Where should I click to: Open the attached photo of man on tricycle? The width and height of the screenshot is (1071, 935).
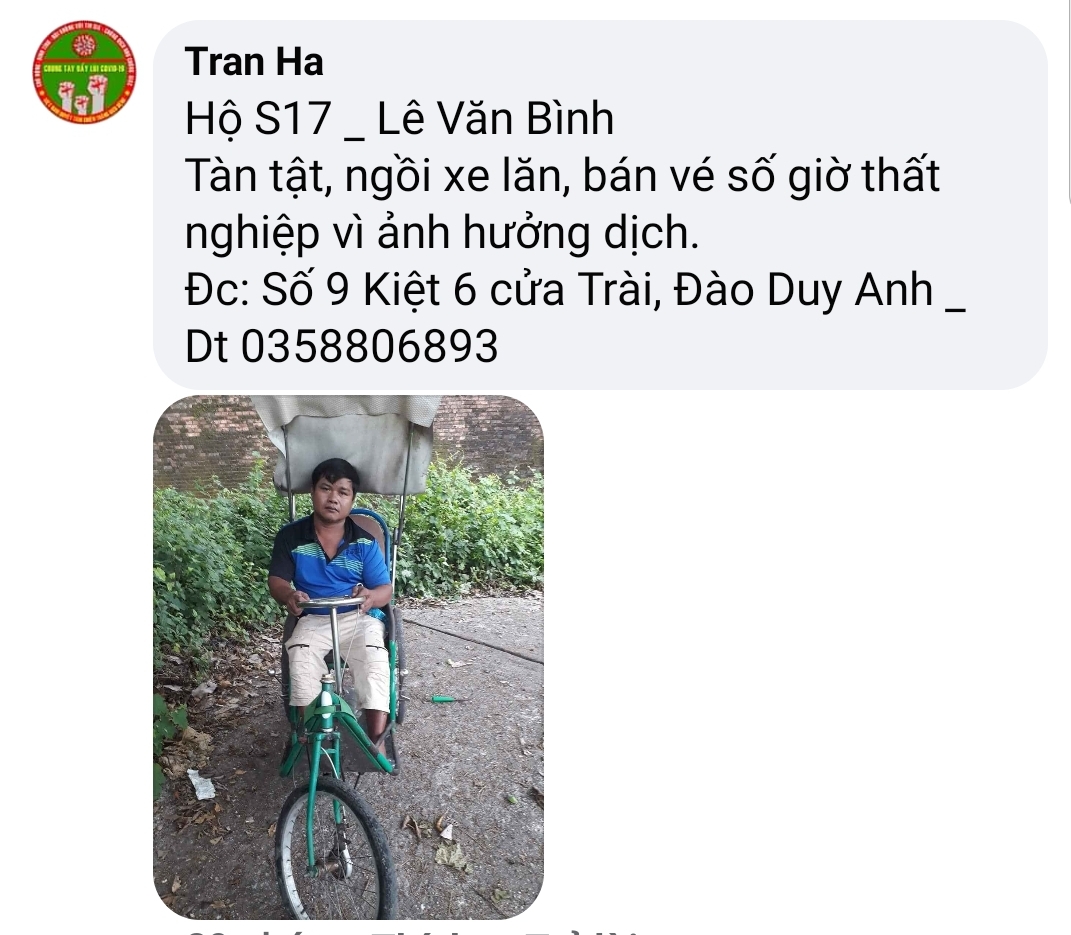348,657
